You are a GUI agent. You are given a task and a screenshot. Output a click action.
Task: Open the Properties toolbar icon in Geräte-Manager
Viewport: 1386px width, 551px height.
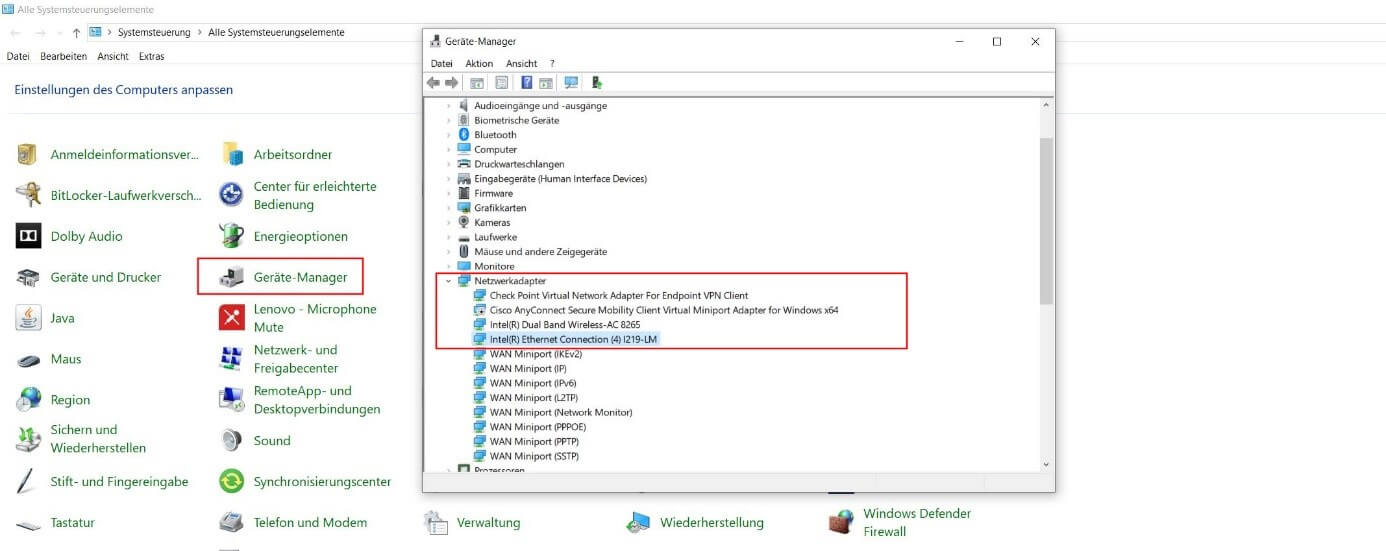[501, 83]
